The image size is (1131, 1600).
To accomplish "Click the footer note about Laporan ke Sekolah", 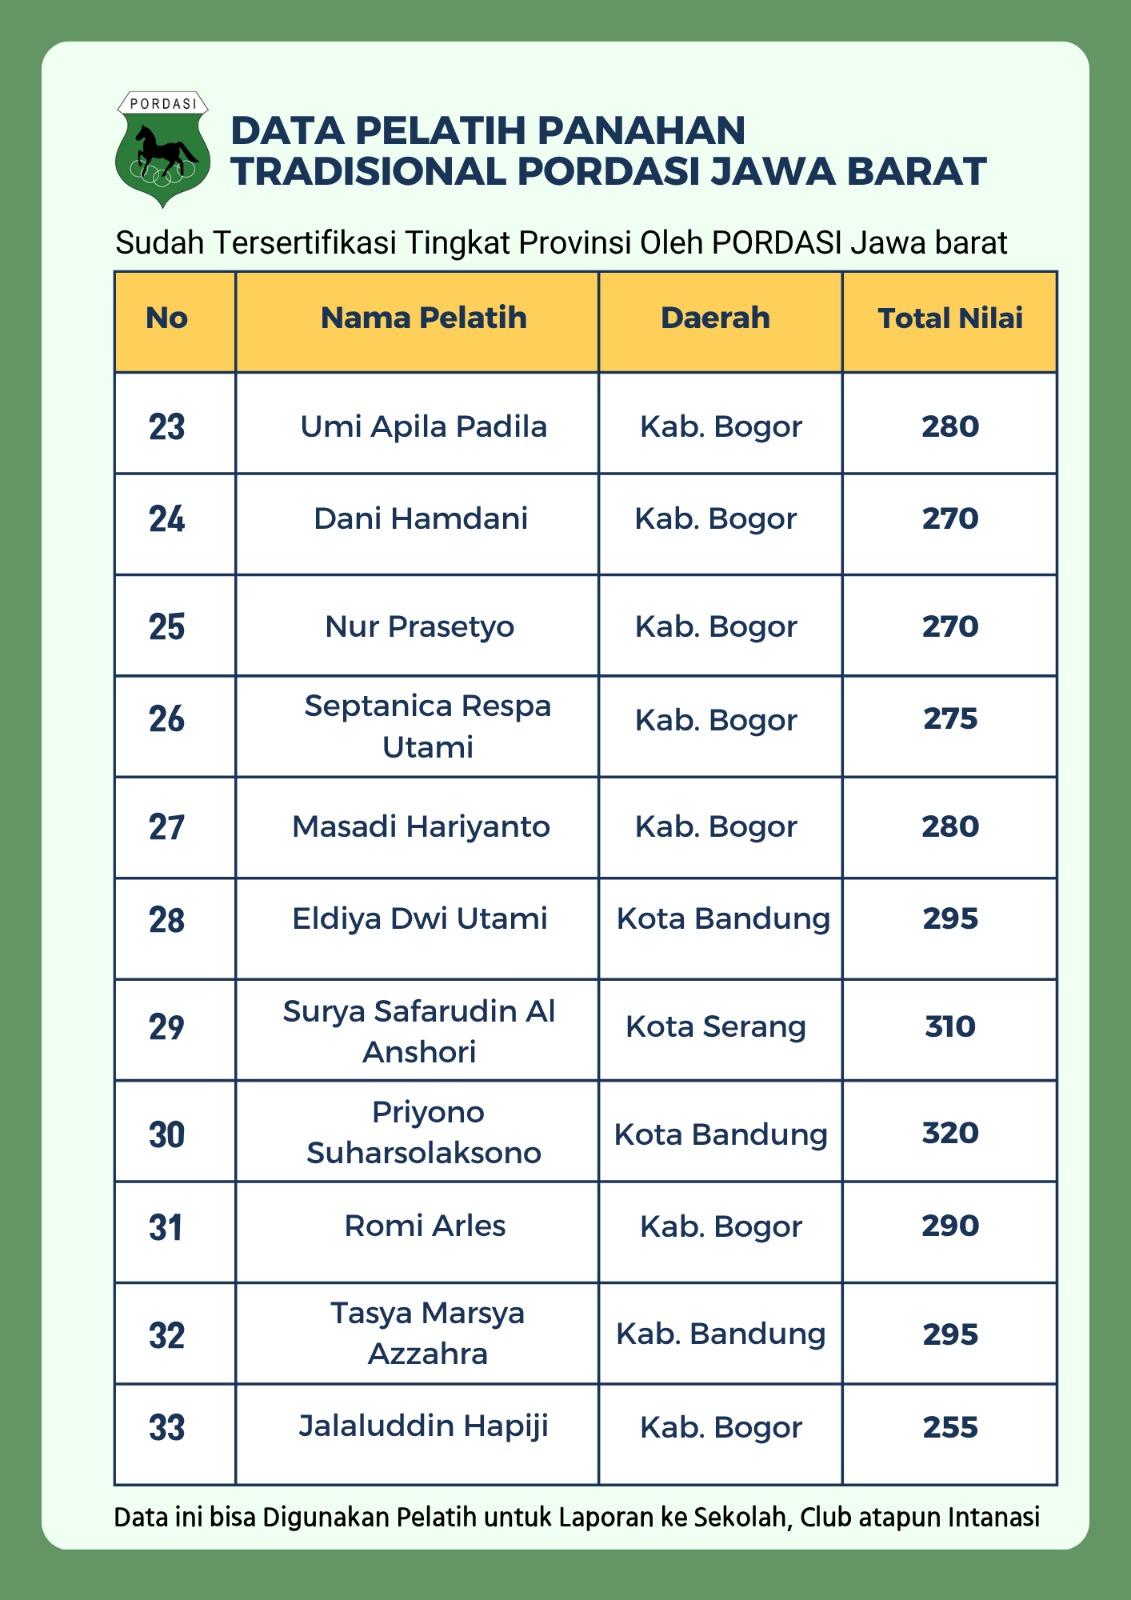I will pos(577,1517).
